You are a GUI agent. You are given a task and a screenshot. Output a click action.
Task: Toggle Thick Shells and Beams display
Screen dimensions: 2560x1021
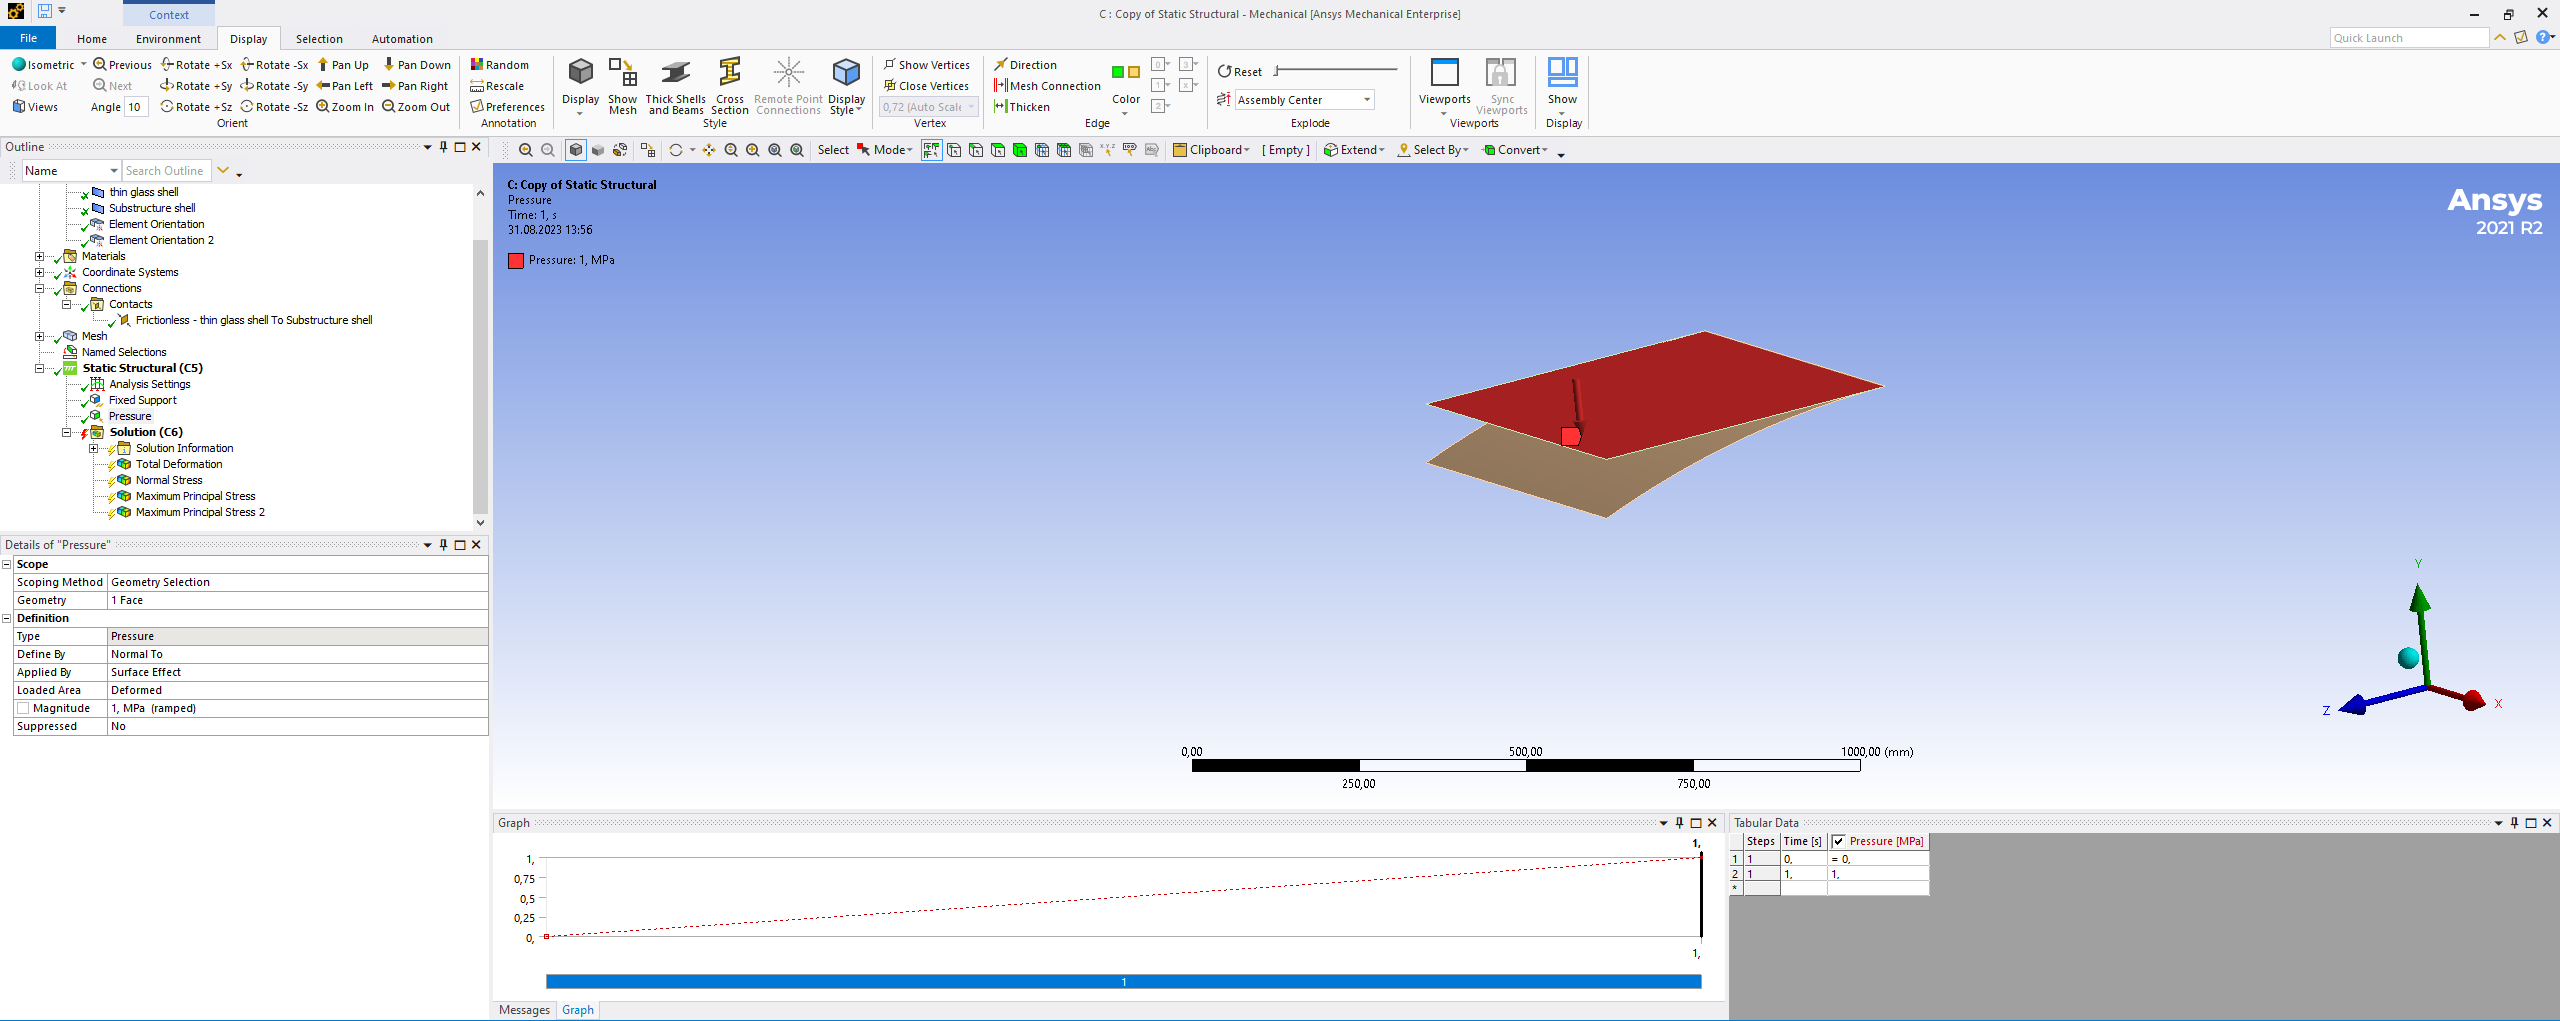pyautogui.click(x=675, y=74)
